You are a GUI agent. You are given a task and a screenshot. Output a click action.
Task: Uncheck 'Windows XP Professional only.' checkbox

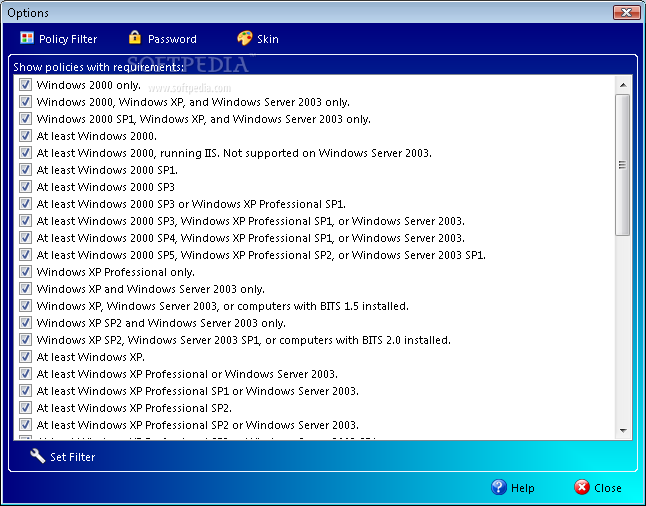pyautogui.click(x=25, y=272)
